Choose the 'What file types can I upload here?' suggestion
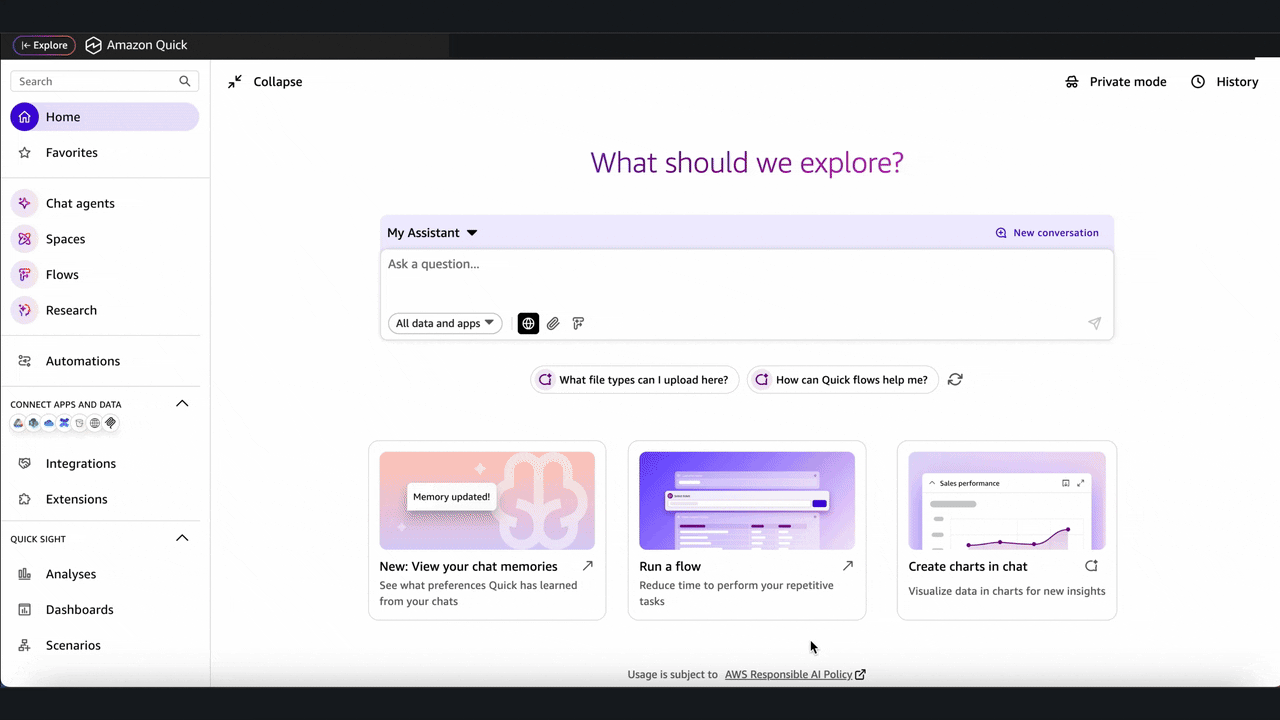Viewport: 1280px width, 720px height. (x=635, y=380)
